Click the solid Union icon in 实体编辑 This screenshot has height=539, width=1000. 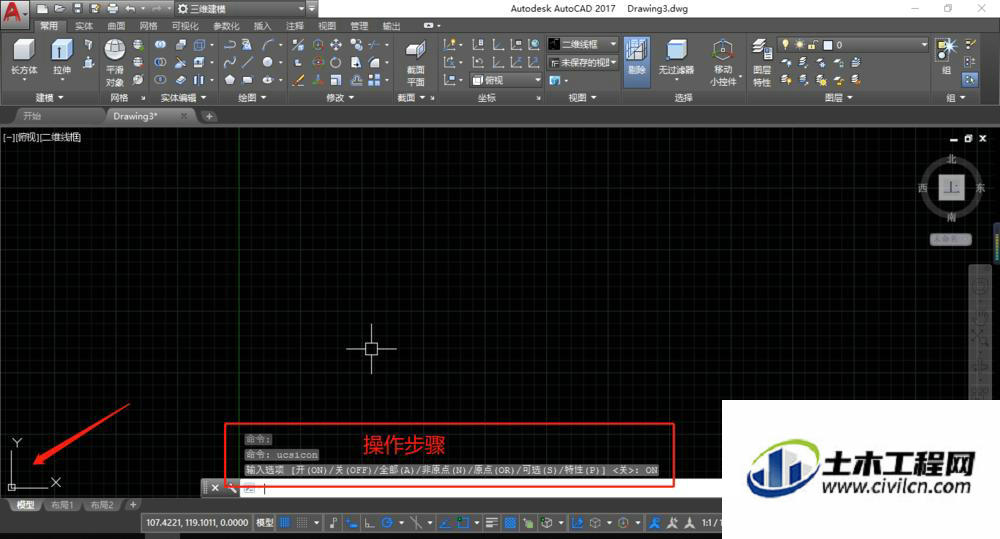point(161,45)
